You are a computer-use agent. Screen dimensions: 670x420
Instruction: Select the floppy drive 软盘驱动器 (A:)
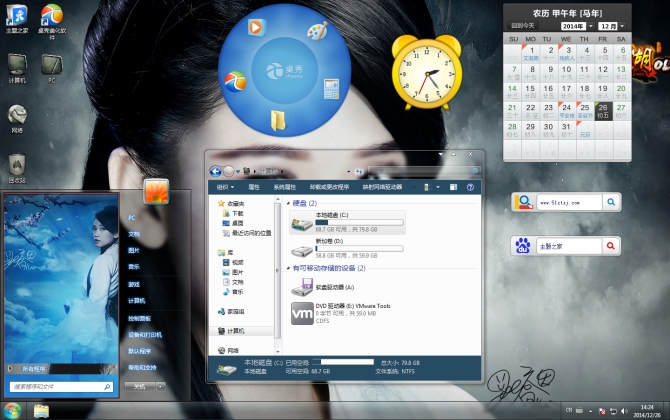point(323,287)
